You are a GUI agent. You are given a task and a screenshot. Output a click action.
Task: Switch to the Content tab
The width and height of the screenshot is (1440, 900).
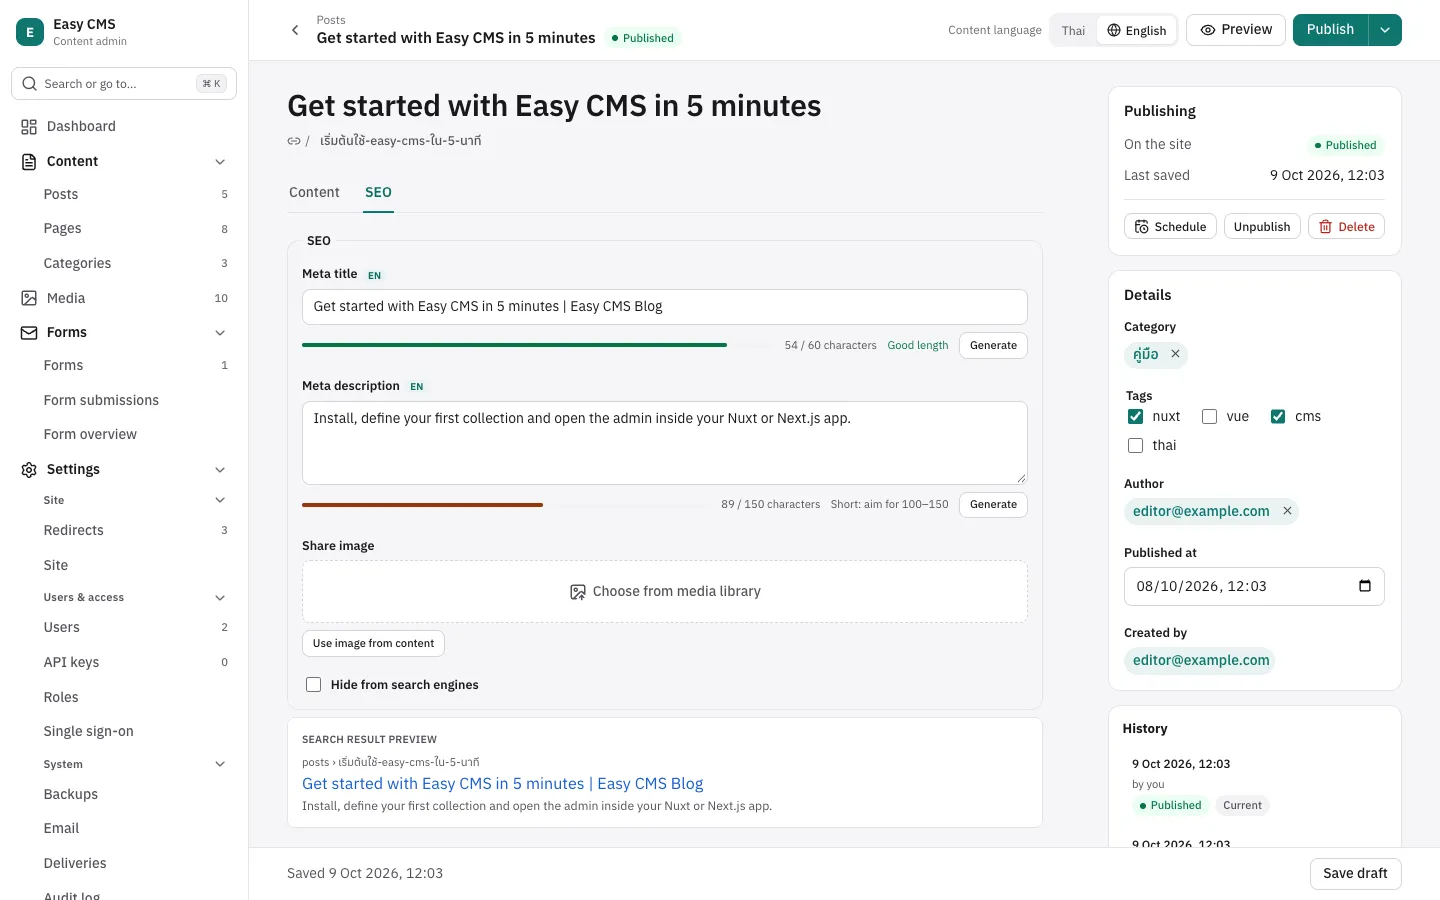tap(314, 192)
